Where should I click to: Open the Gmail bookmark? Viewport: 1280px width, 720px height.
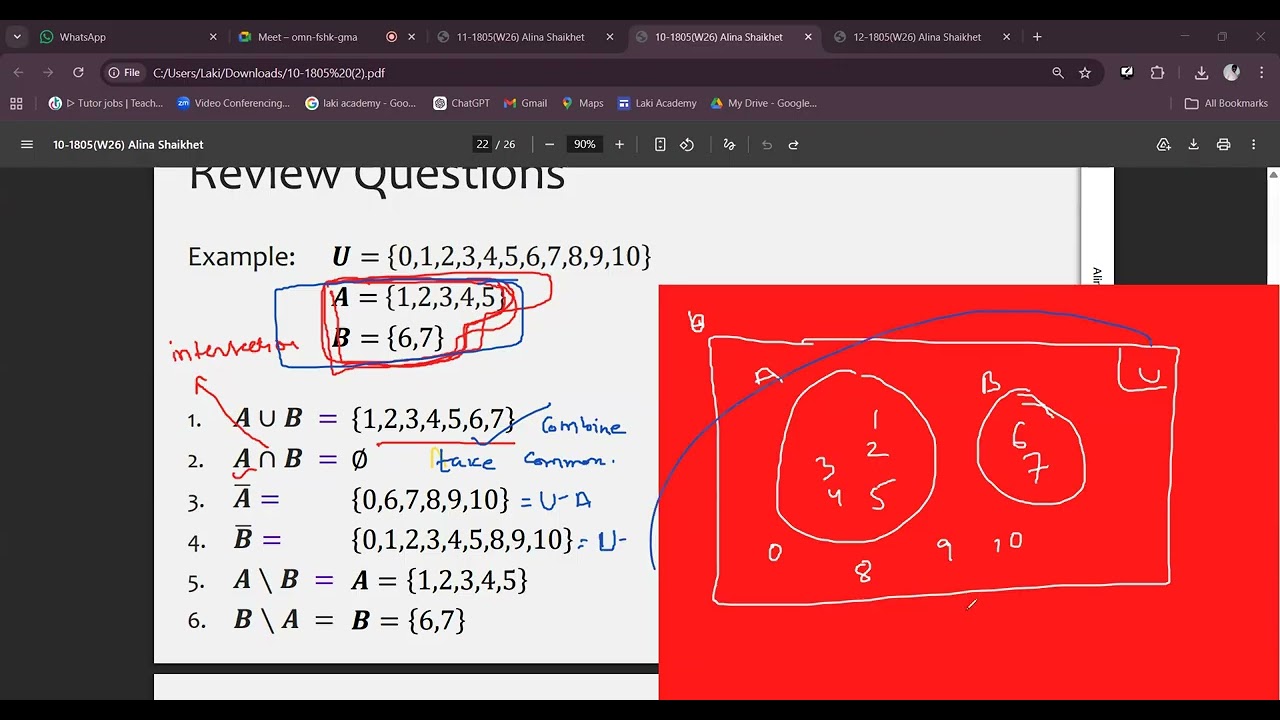[526, 103]
